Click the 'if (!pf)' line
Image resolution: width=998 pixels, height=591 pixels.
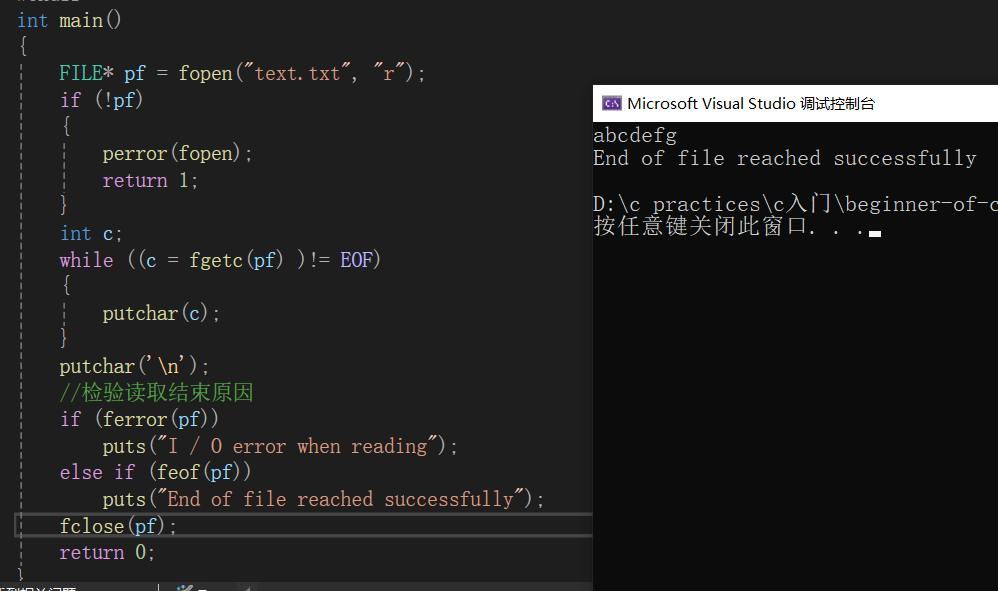101,100
